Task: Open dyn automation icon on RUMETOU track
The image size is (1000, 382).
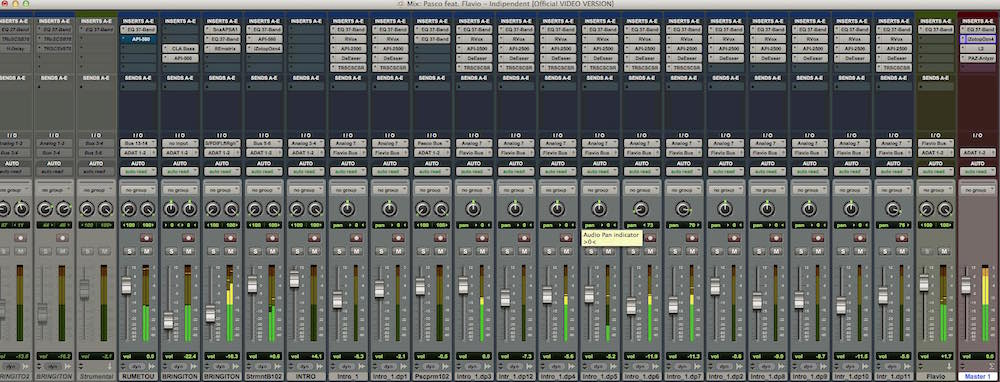Action: coord(136,367)
